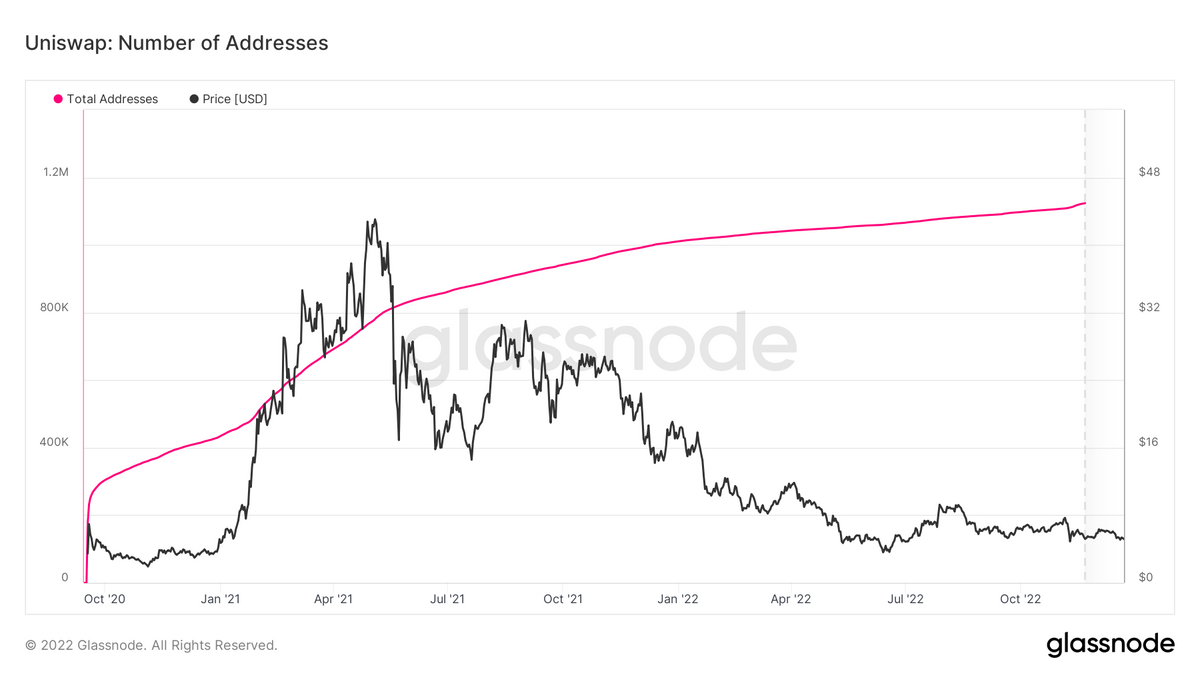Click the chart title 'Uniswap: Number of Addresses'
This screenshot has width=1200, height=675.
click(x=176, y=43)
